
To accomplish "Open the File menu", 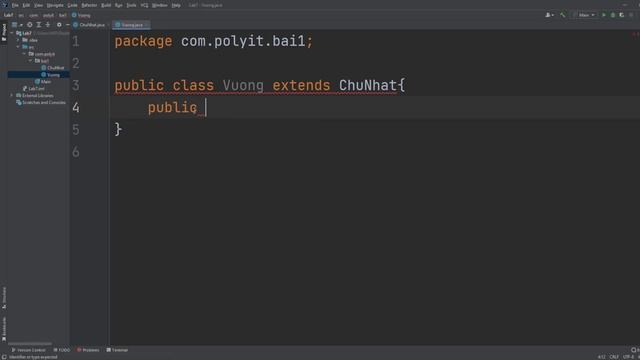I will (x=15, y=5).
